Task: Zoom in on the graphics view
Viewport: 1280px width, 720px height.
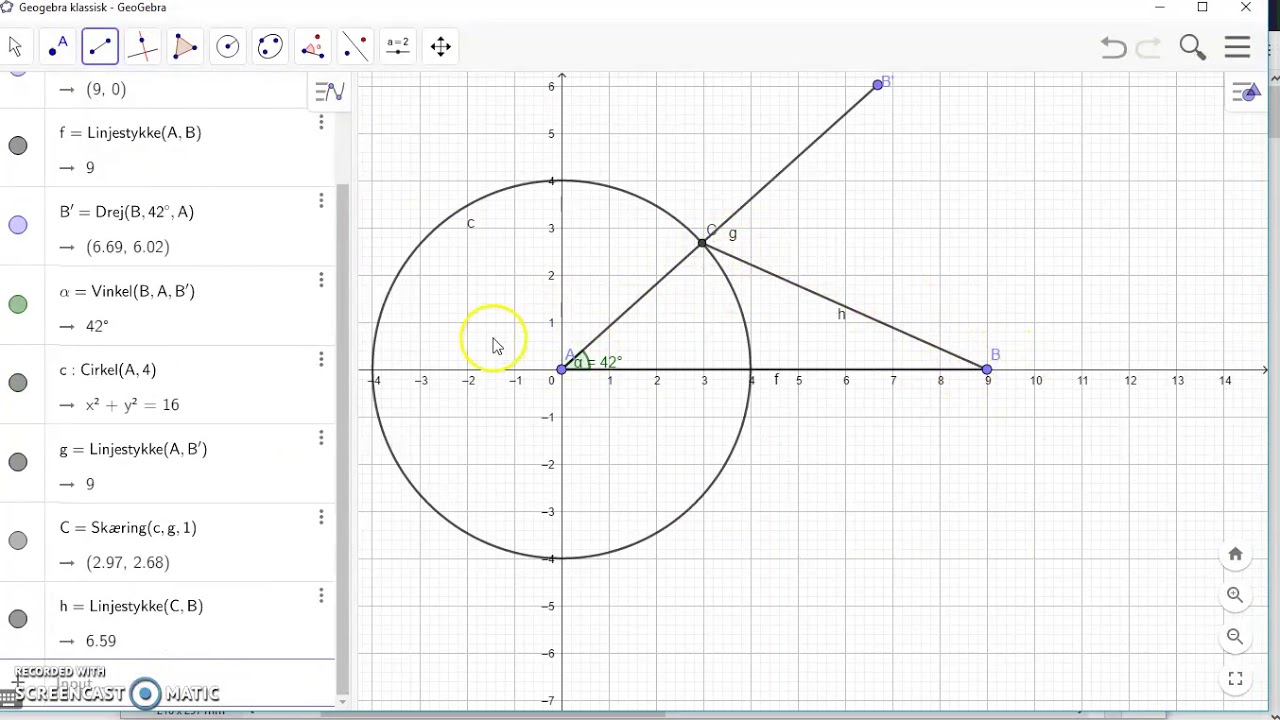Action: click(1235, 595)
